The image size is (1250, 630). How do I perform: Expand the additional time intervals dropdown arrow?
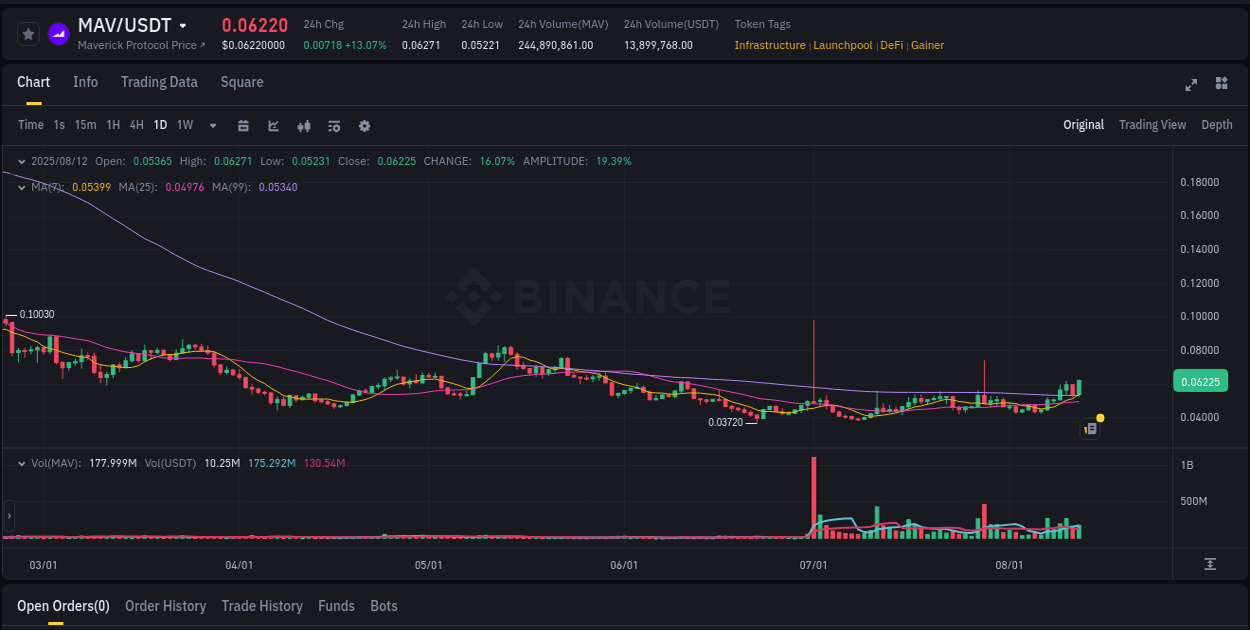pos(212,125)
